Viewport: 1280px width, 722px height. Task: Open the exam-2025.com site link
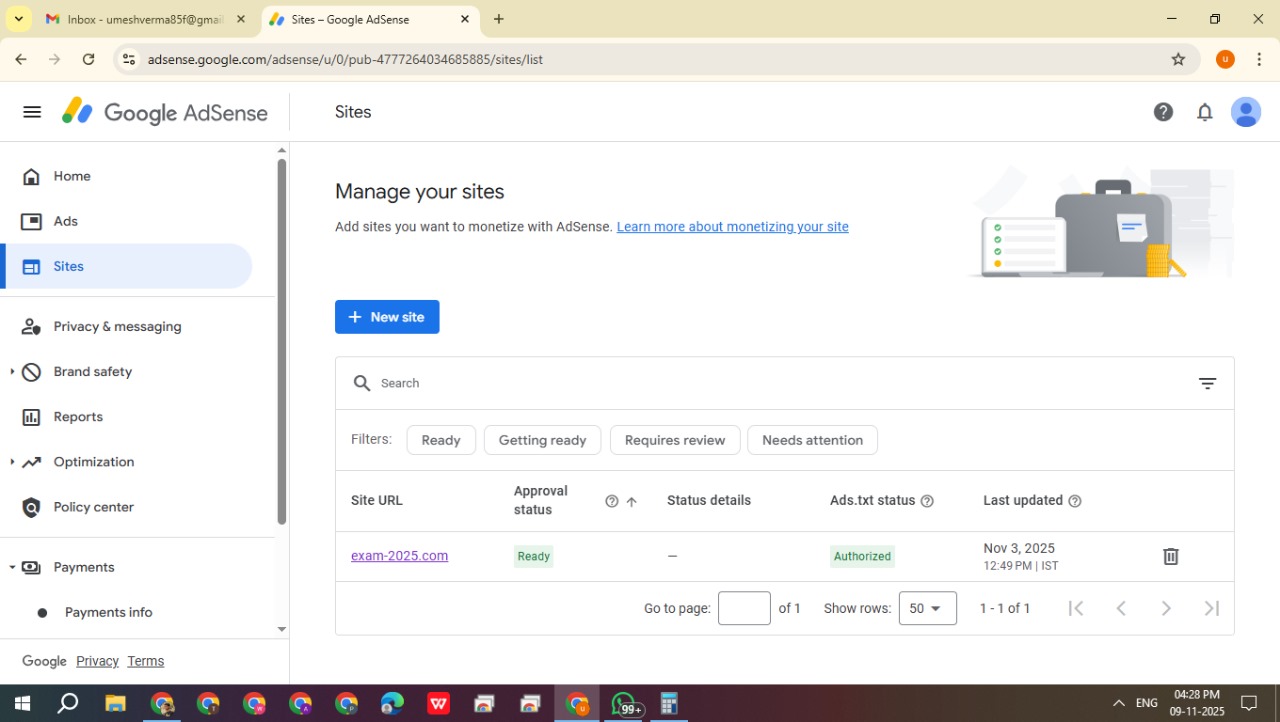click(399, 556)
